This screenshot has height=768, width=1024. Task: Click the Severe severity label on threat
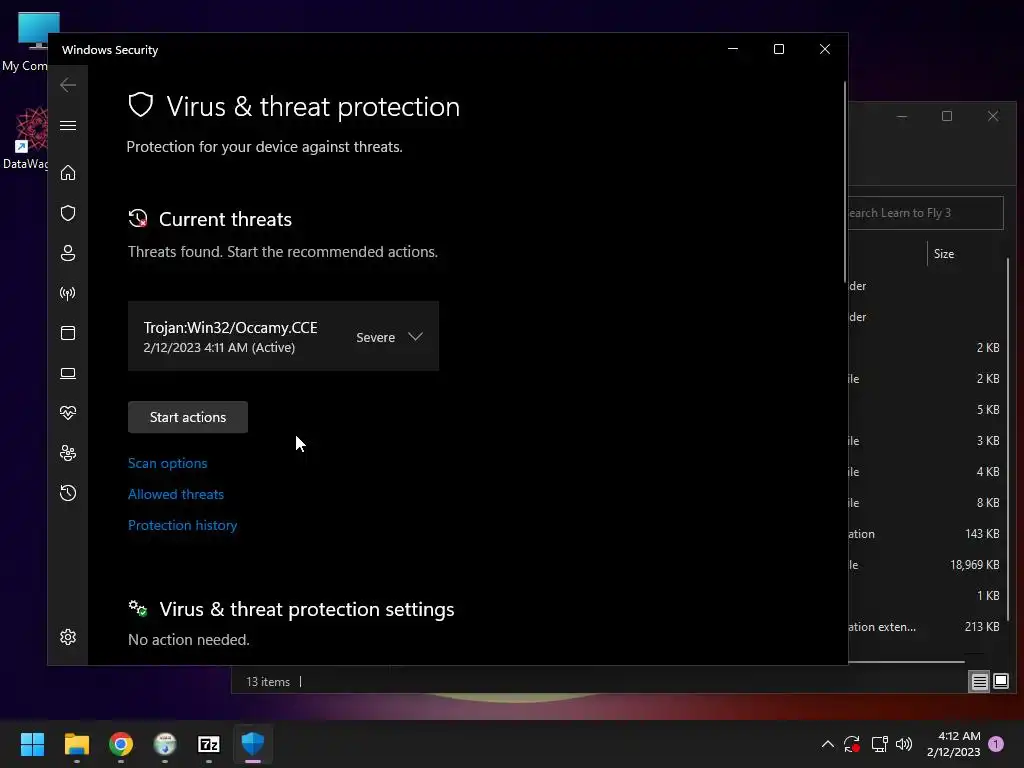pos(376,337)
